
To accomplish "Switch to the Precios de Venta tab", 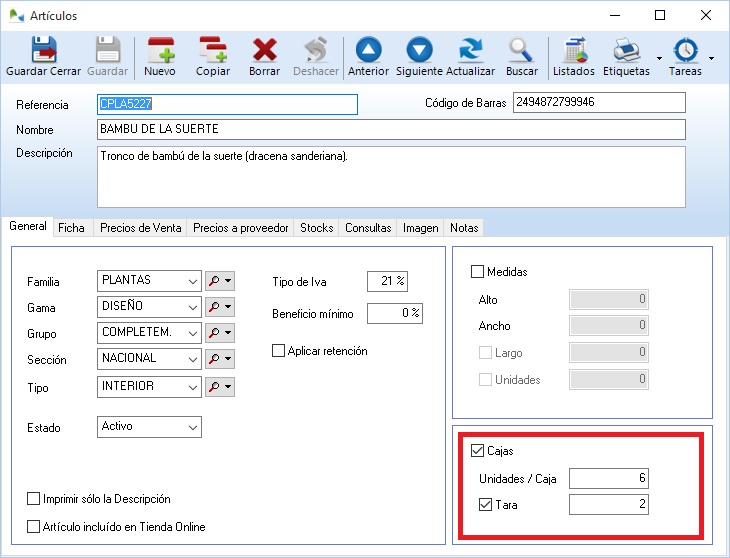I will (140, 228).
